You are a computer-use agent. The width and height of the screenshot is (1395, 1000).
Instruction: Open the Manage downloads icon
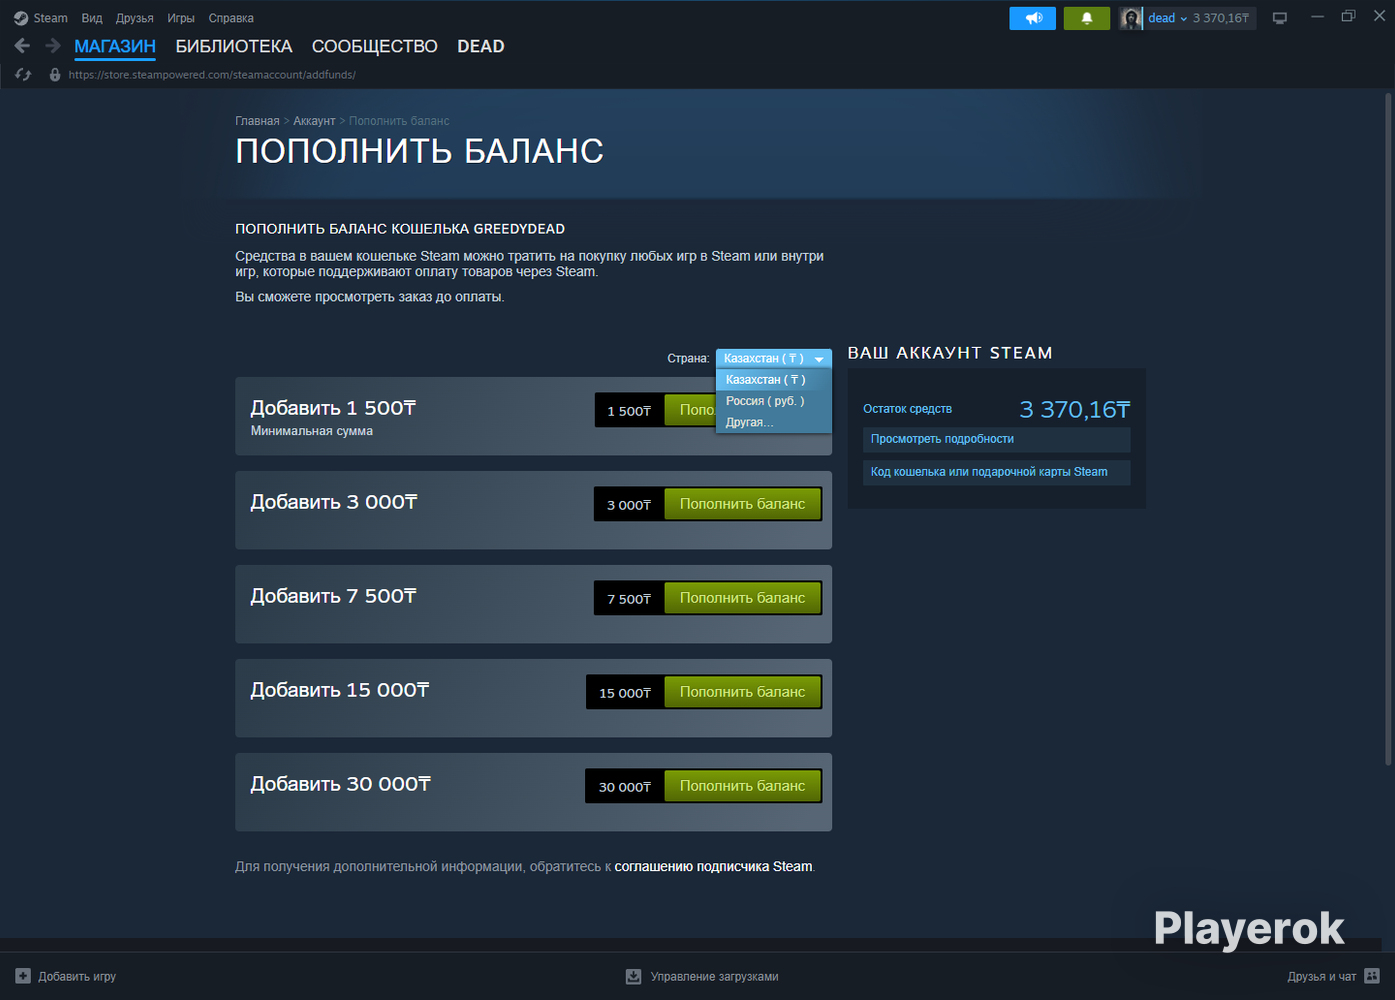[x=633, y=976]
